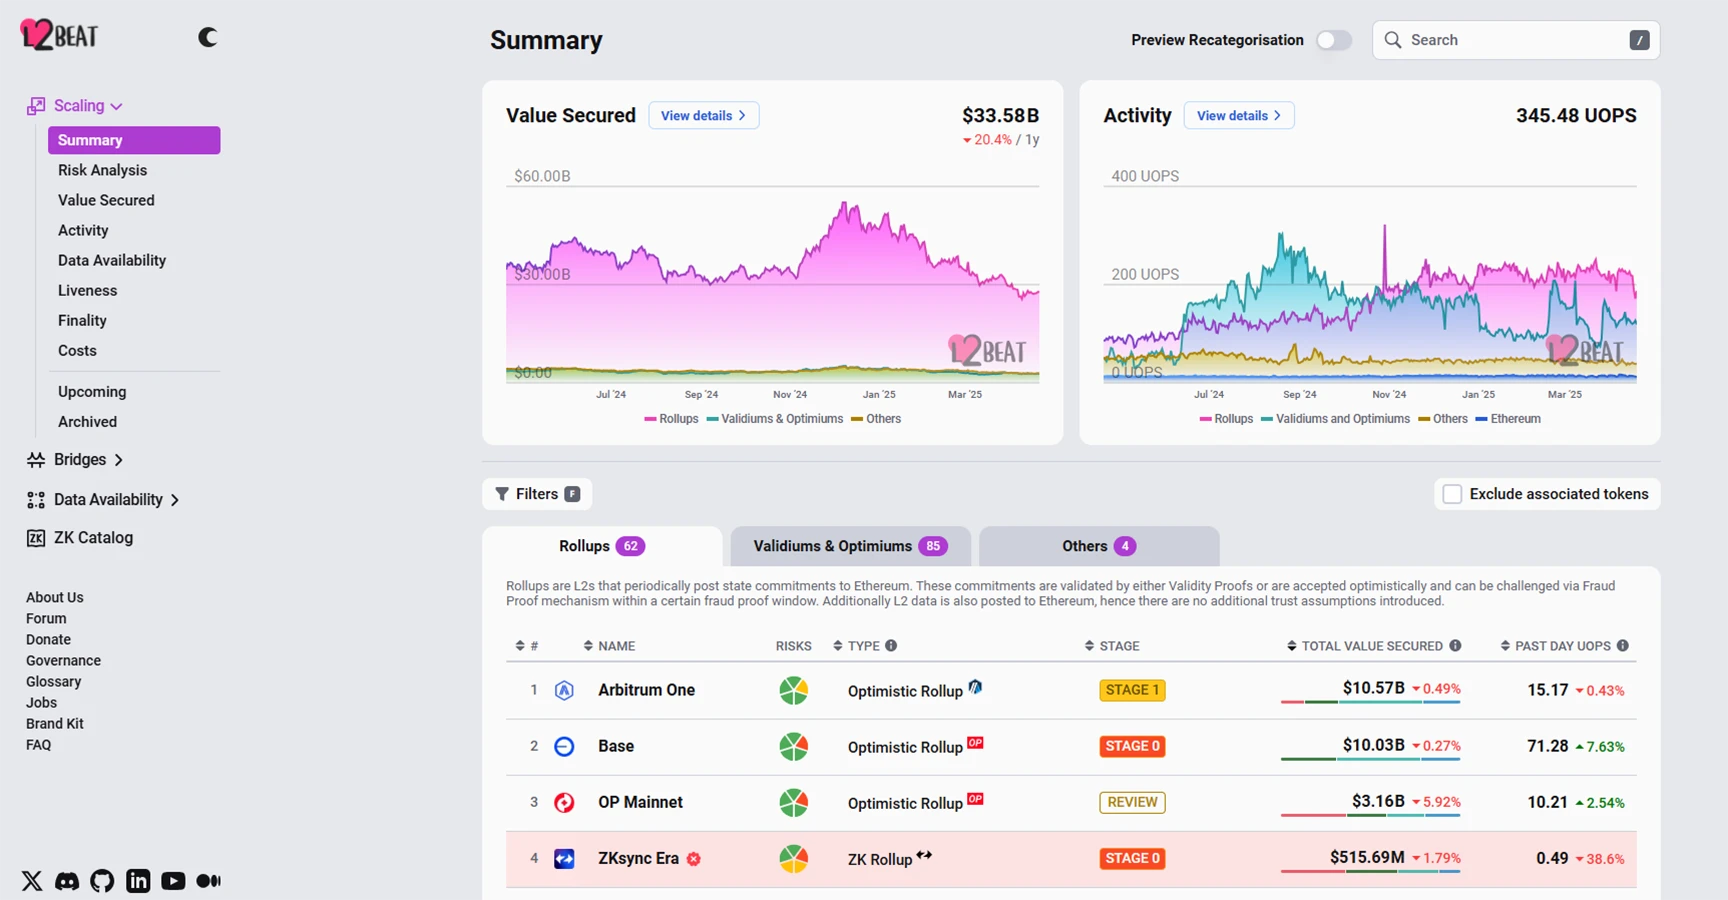Screen dimensions: 1728x900
Task: Go to Value Secured in sidebar
Action: [106, 200]
